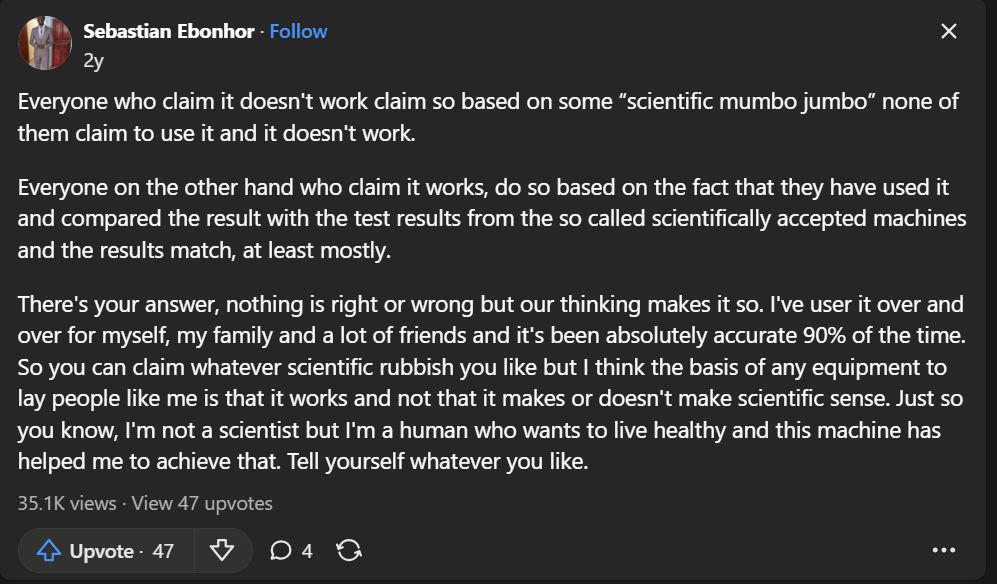The width and height of the screenshot is (997, 584).
Task: Click Sebastian Ebonhor's profile picture
Action: click(x=45, y=43)
